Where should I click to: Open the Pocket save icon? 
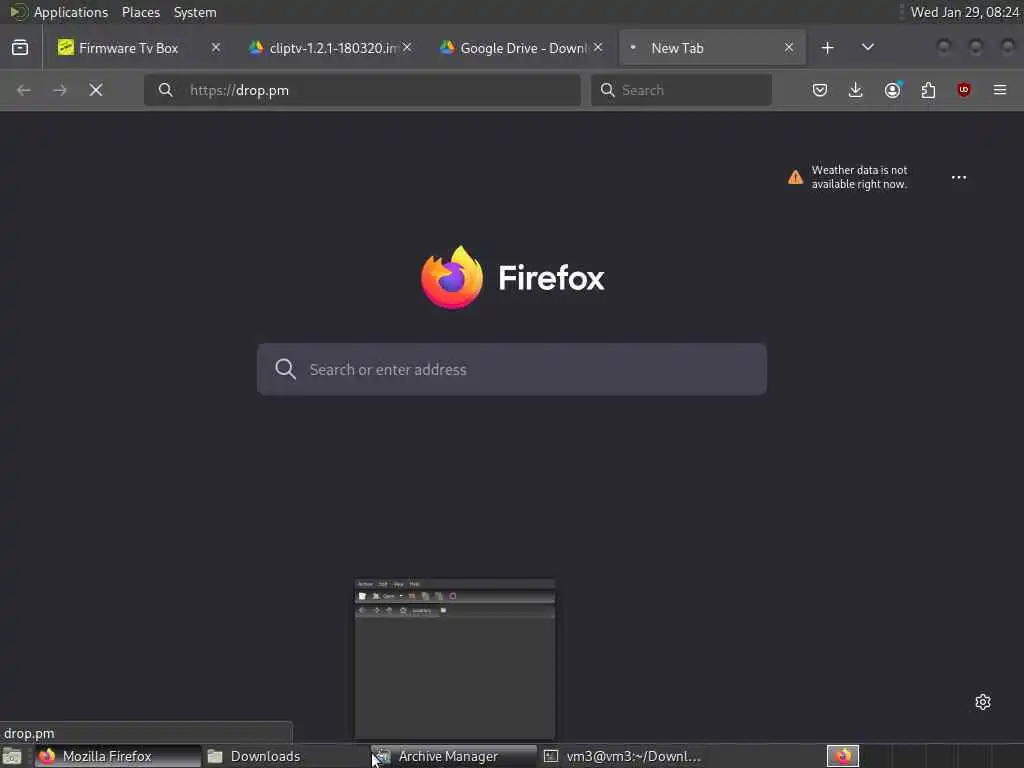[820, 90]
